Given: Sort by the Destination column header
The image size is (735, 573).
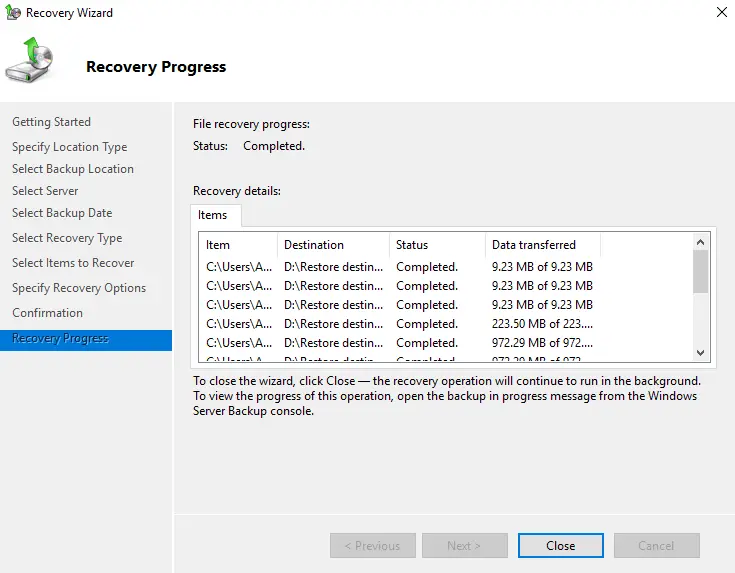Looking at the screenshot, I should click(314, 245).
